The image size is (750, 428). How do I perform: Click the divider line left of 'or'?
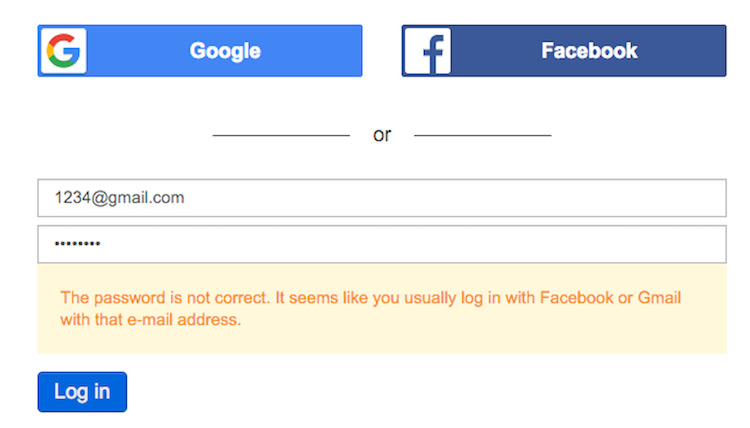coord(281,135)
